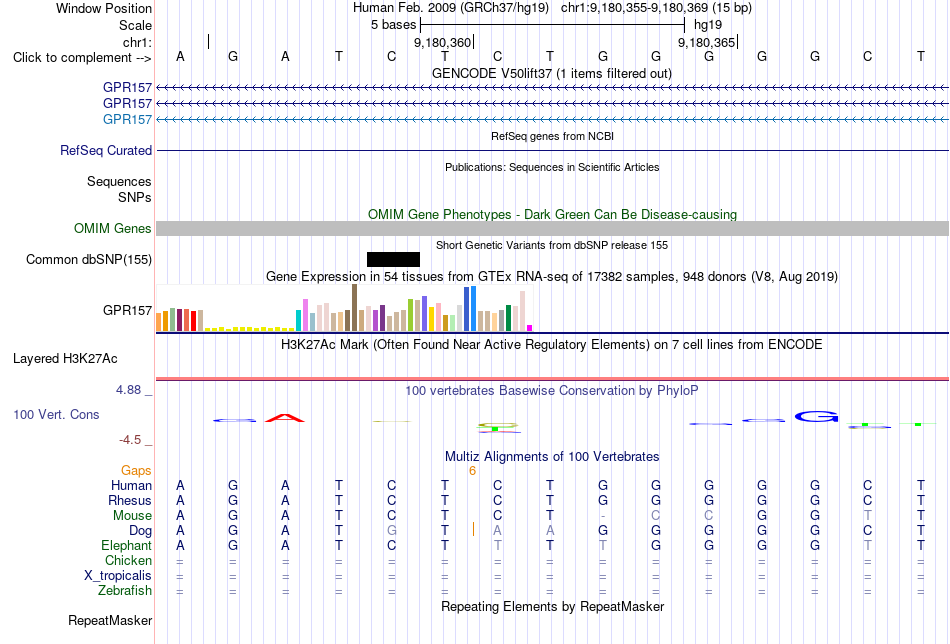This screenshot has width=950, height=644.
Task: Open the H3K27Ac Mark track title
Action: click(x=552, y=345)
